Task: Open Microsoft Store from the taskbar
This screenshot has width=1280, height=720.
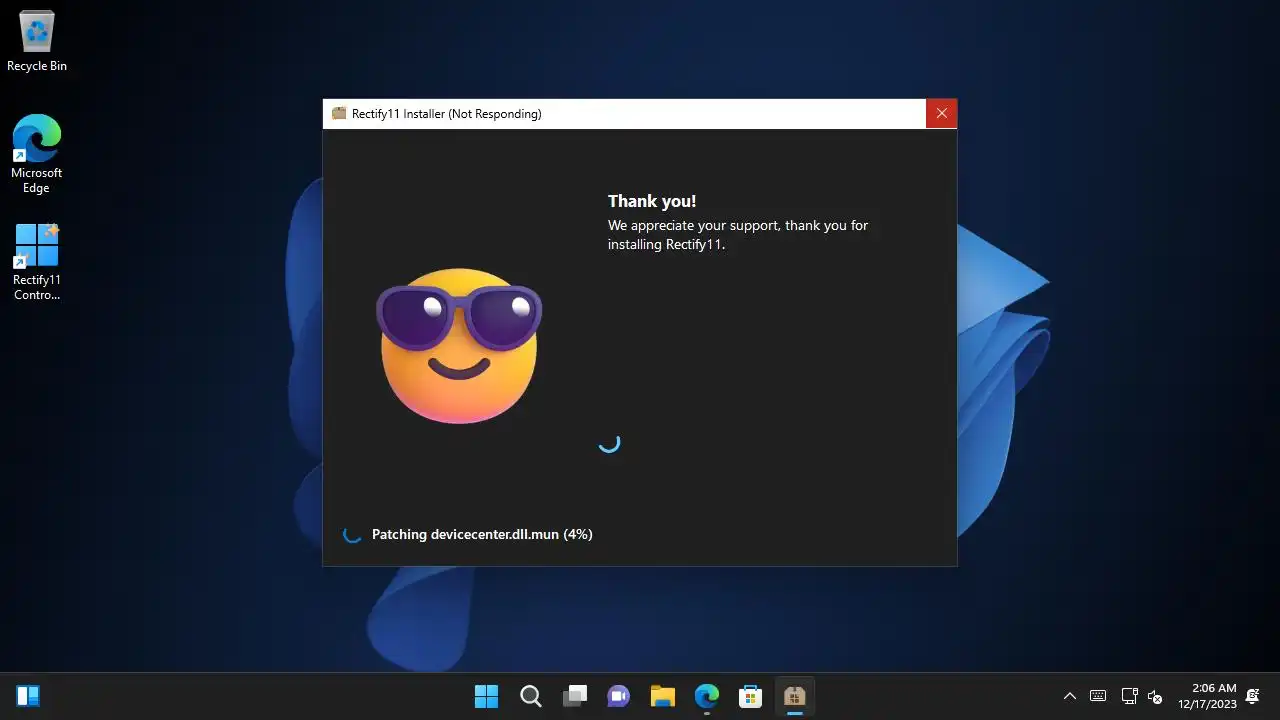Action: coord(751,696)
